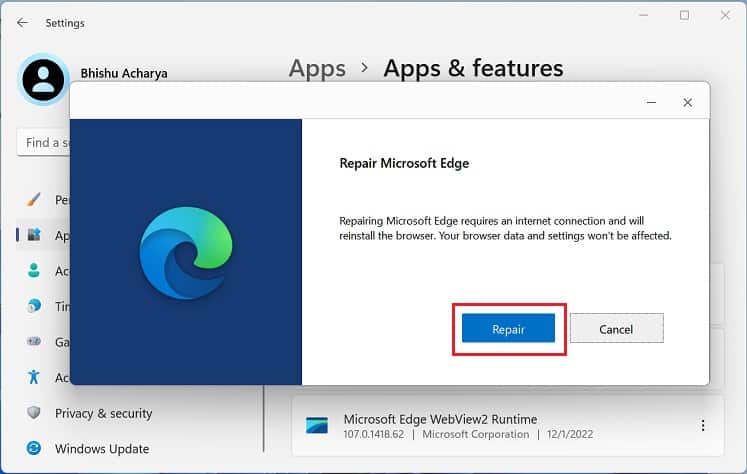Click Windows Update sync icon
This screenshot has width=747, height=474.
(x=33, y=448)
